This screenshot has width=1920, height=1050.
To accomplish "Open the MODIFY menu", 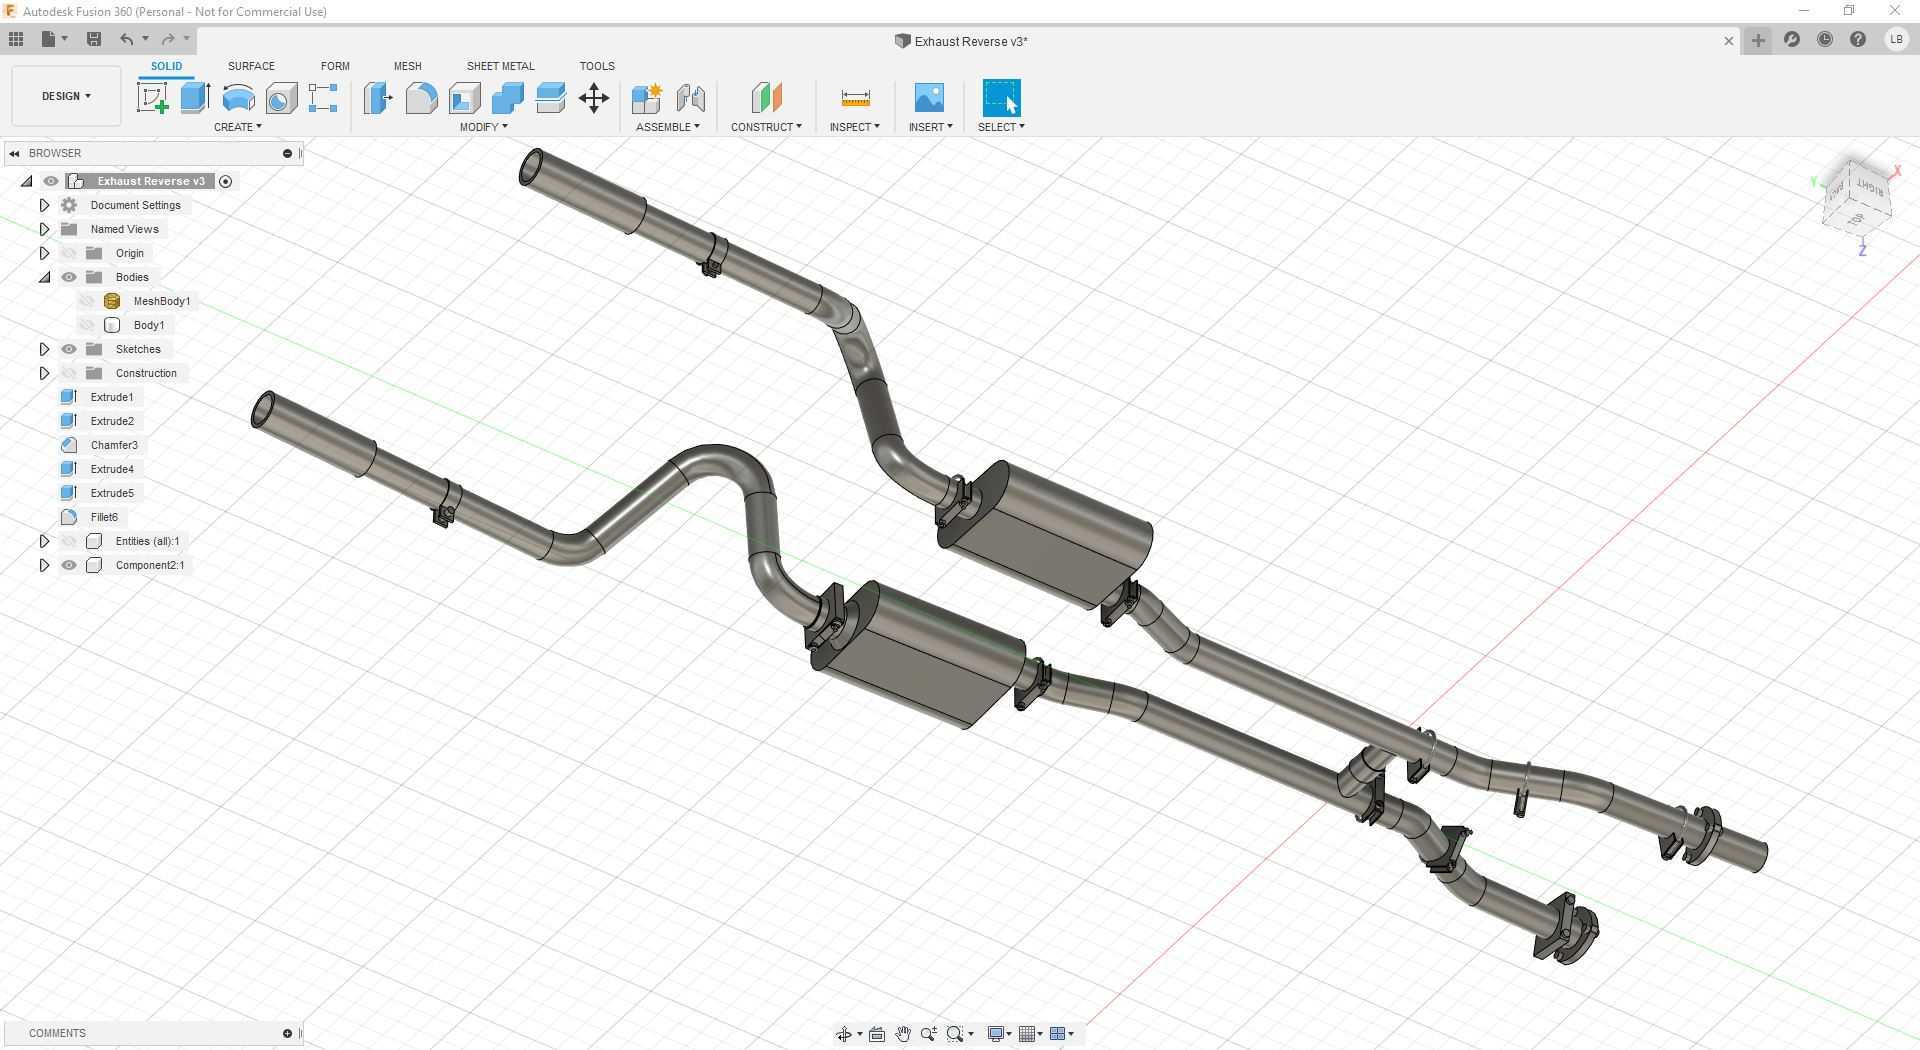I will coord(483,127).
